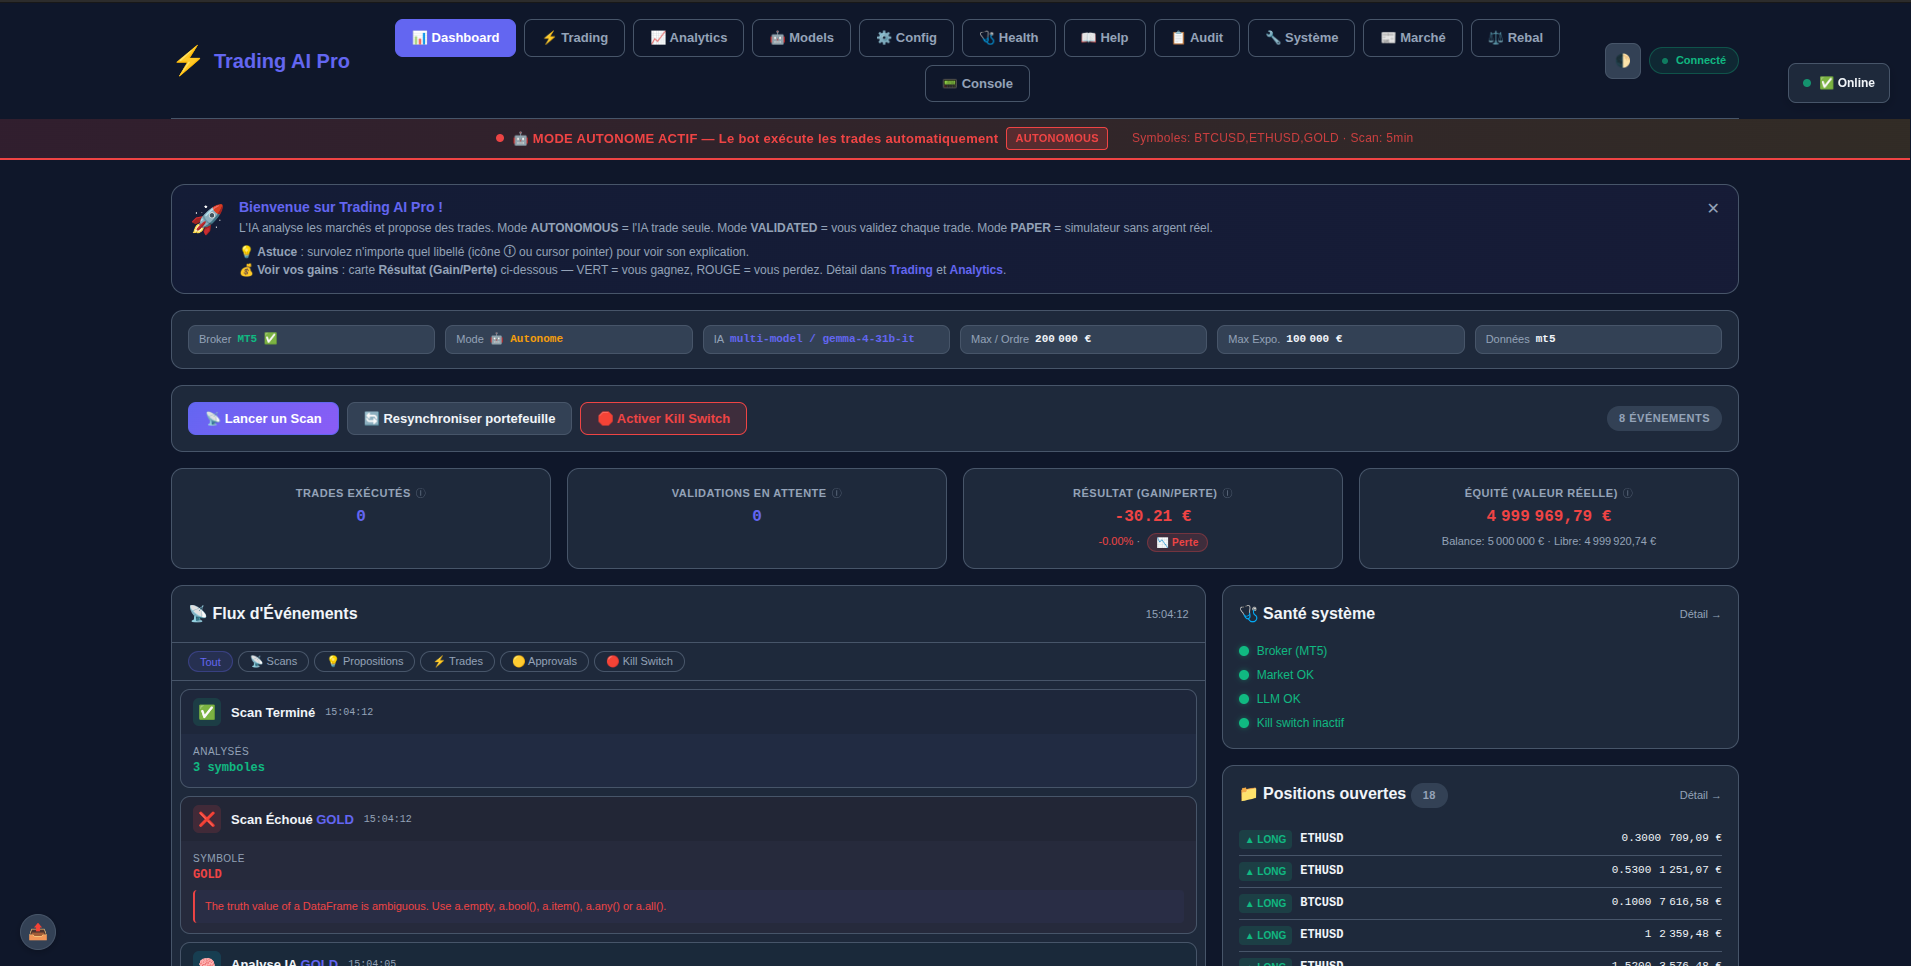Click the GOLD link in Scan Échoué
The image size is (1911, 966).
point(335,820)
